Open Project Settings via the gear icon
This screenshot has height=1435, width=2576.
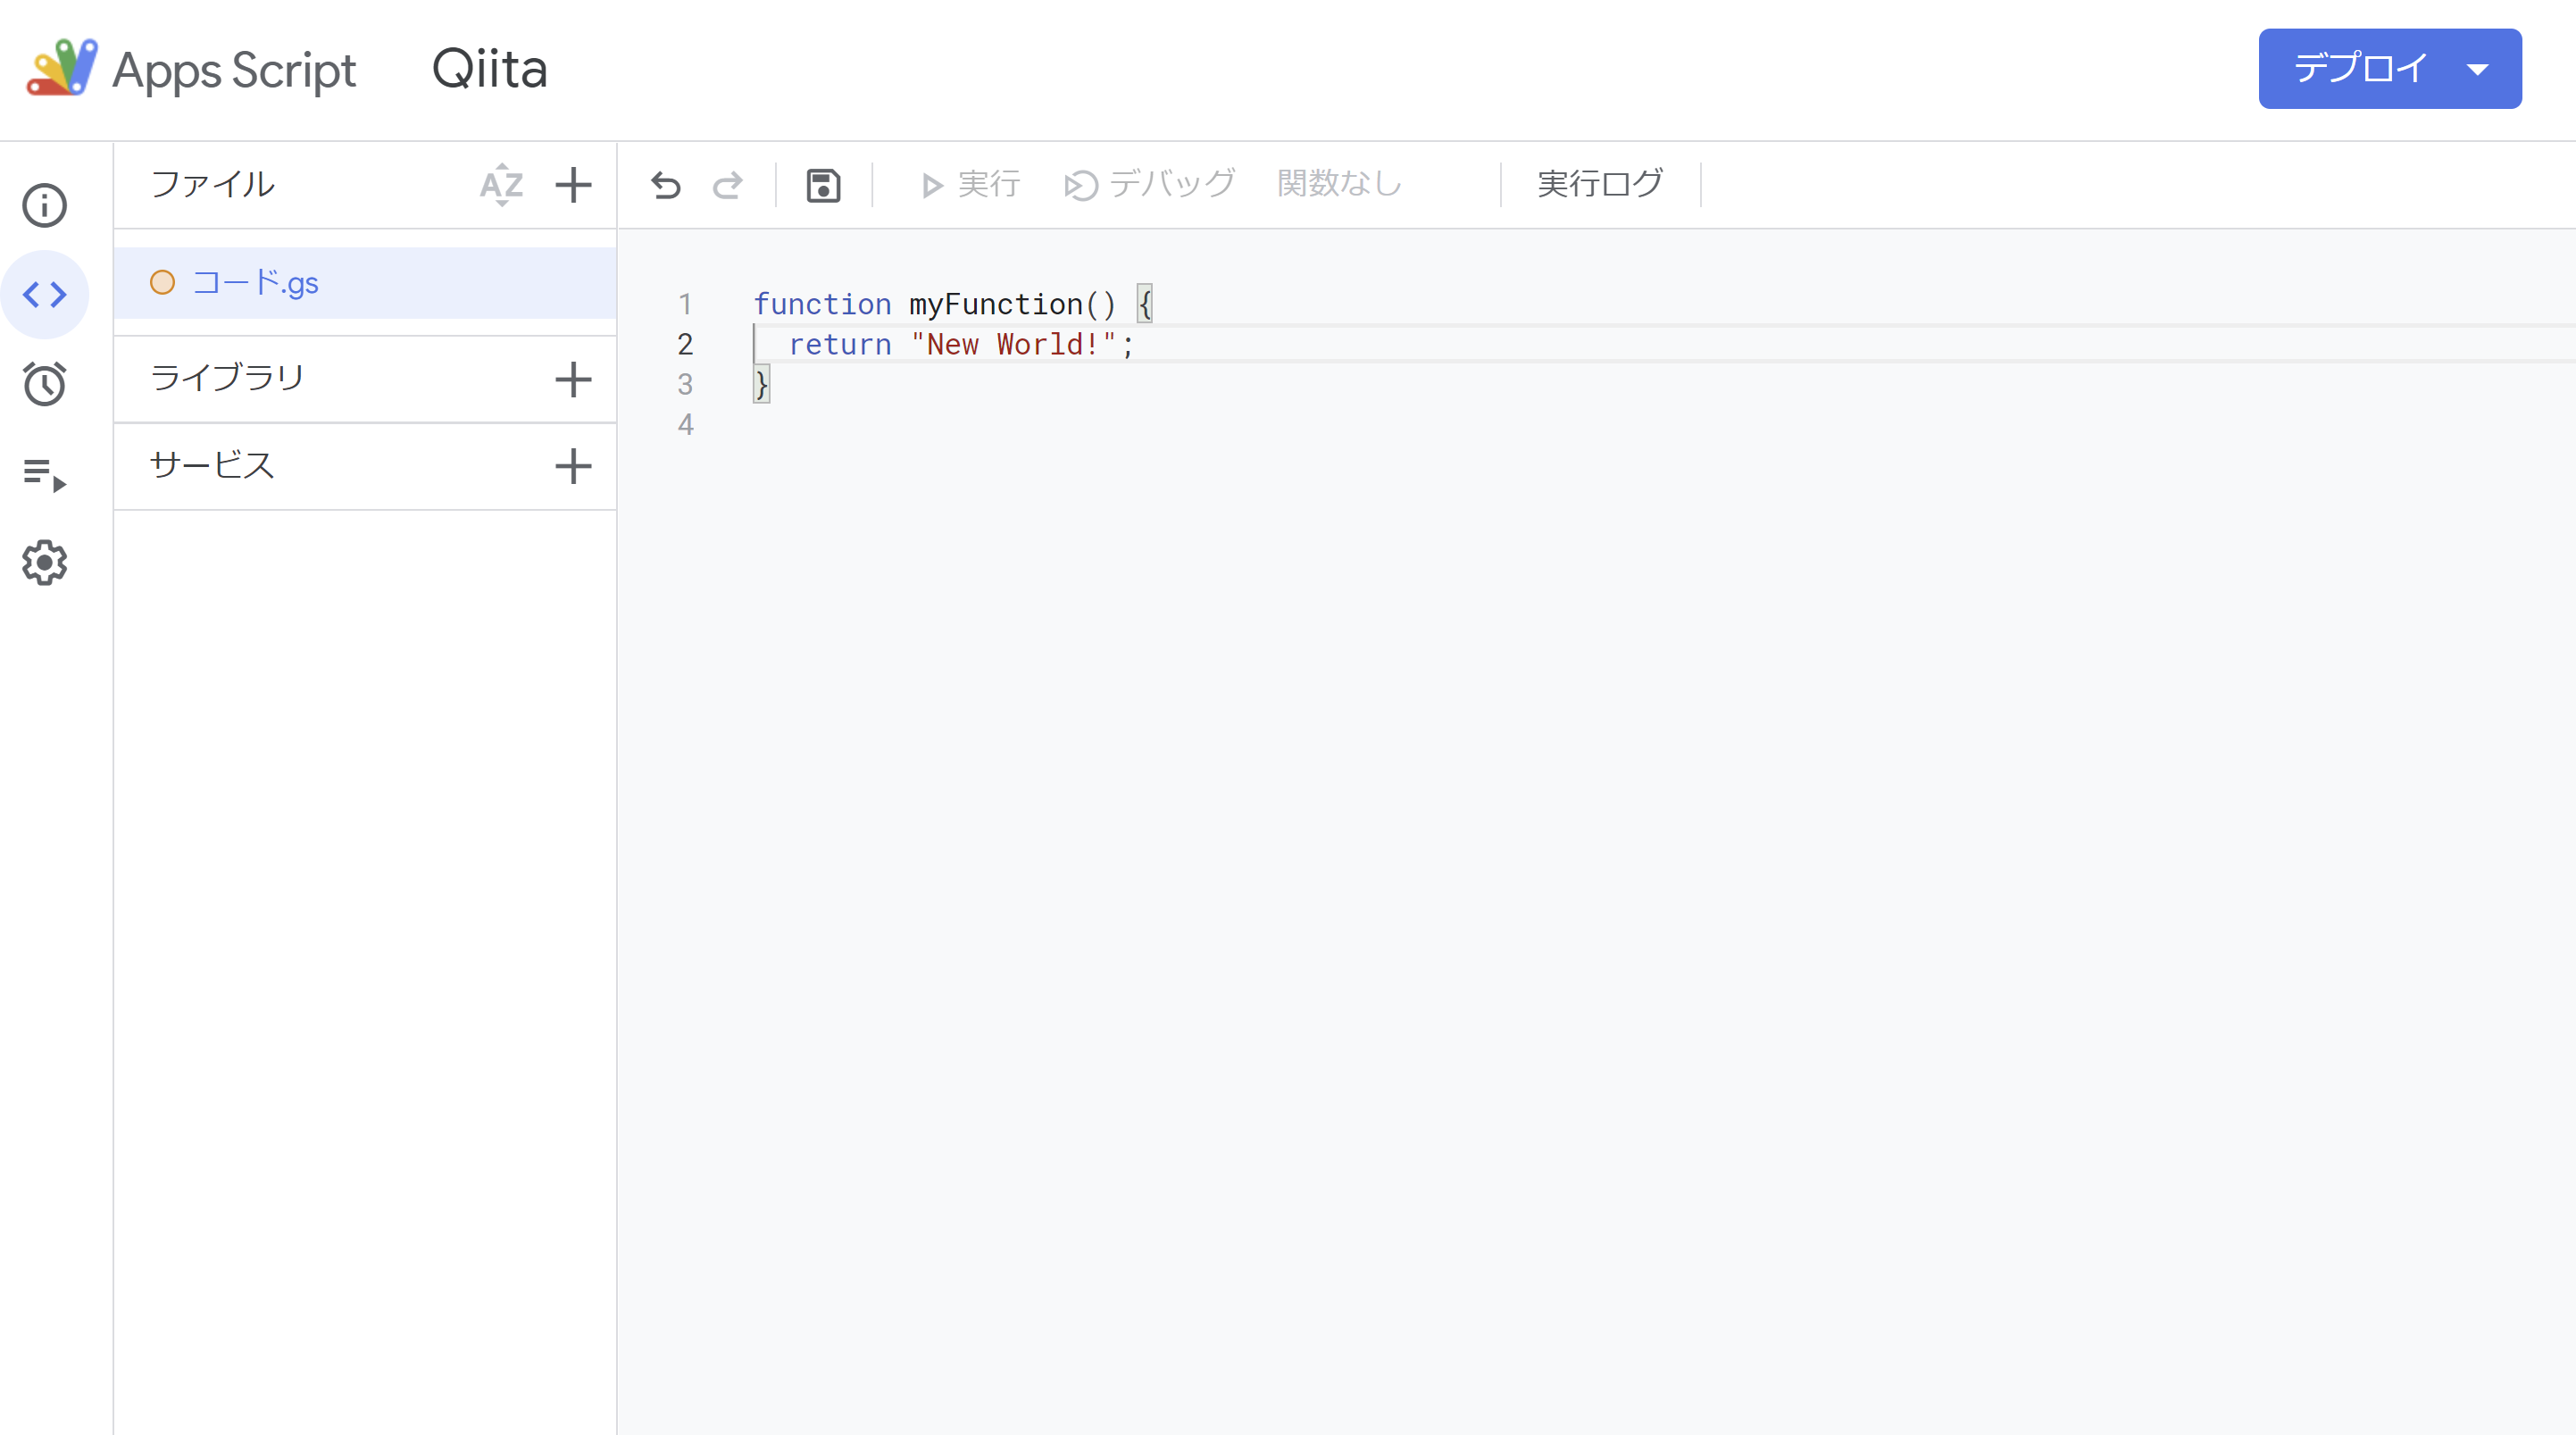click(44, 562)
